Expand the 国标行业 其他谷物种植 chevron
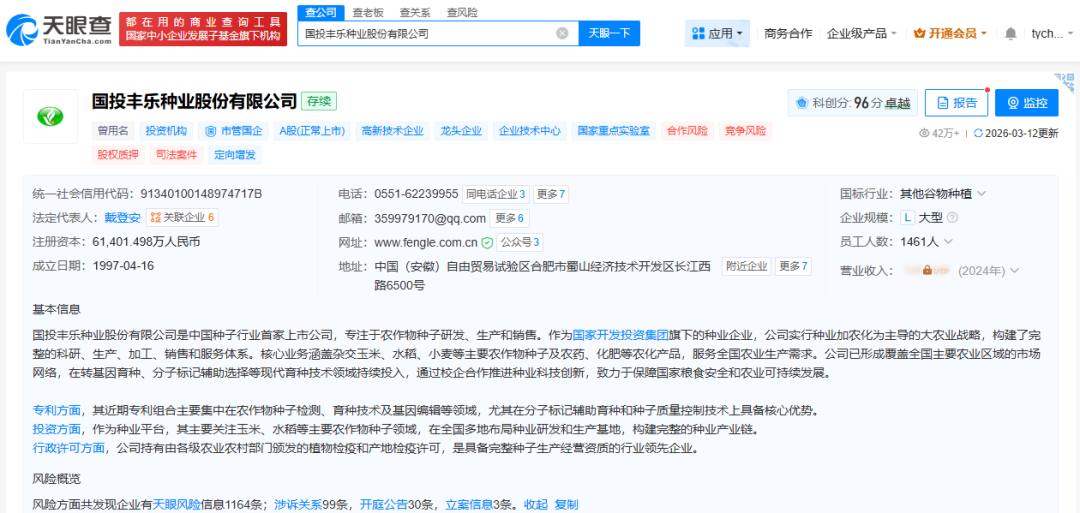This screenshot has height=513, width=1080. [x=982, y=194]
